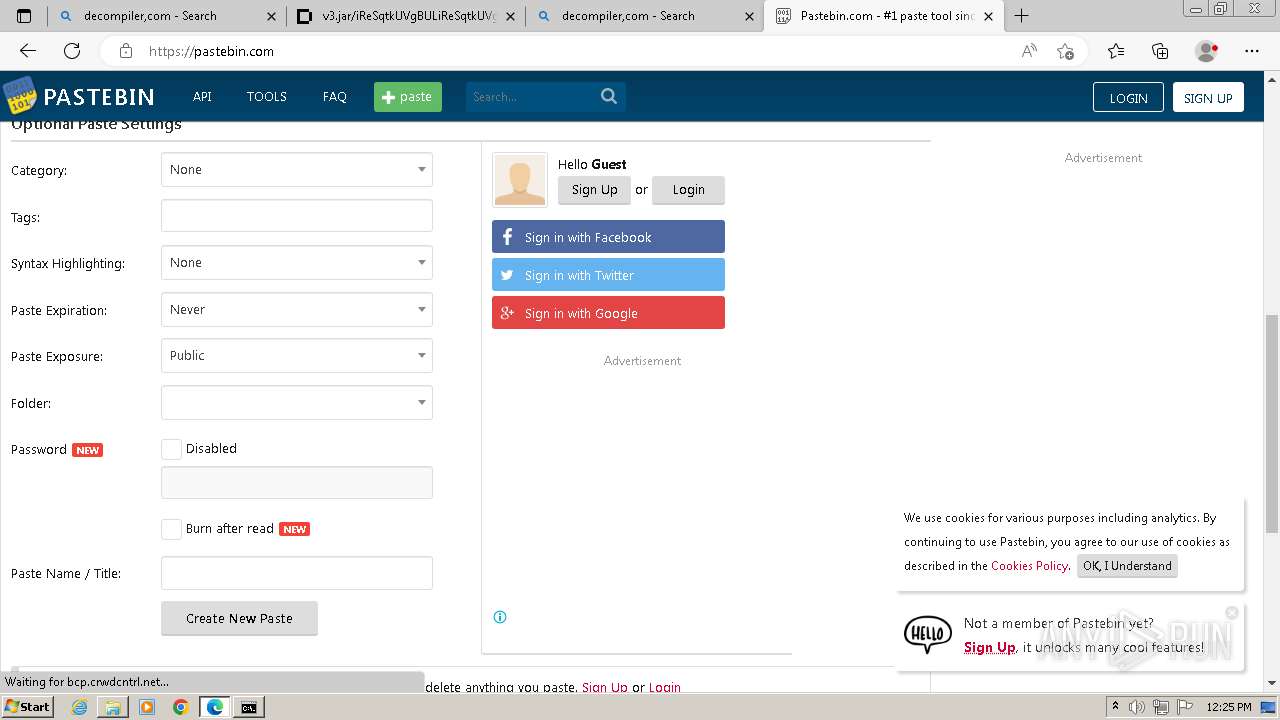The height and width of the screenshot is (720, 1280).
Task: Click the Paste Name / Title field
Action: pos(297,573)
